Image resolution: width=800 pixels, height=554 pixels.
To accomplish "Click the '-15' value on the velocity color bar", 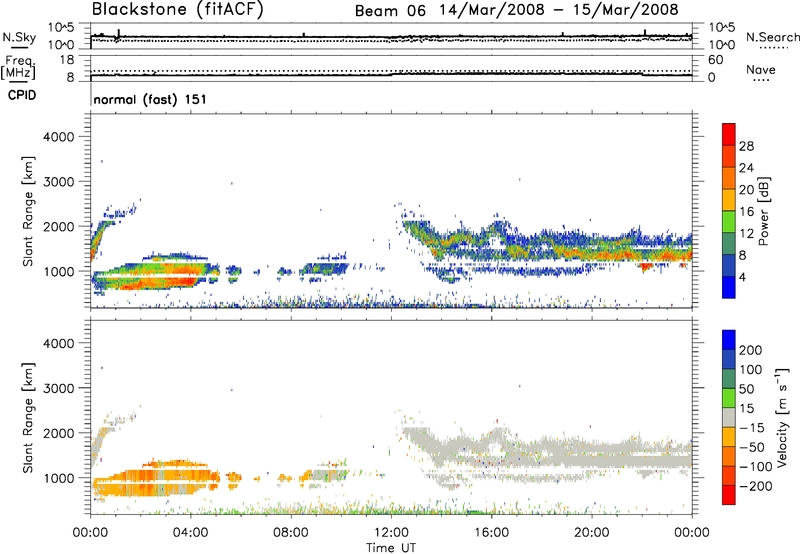I will [x=752, y=428].
